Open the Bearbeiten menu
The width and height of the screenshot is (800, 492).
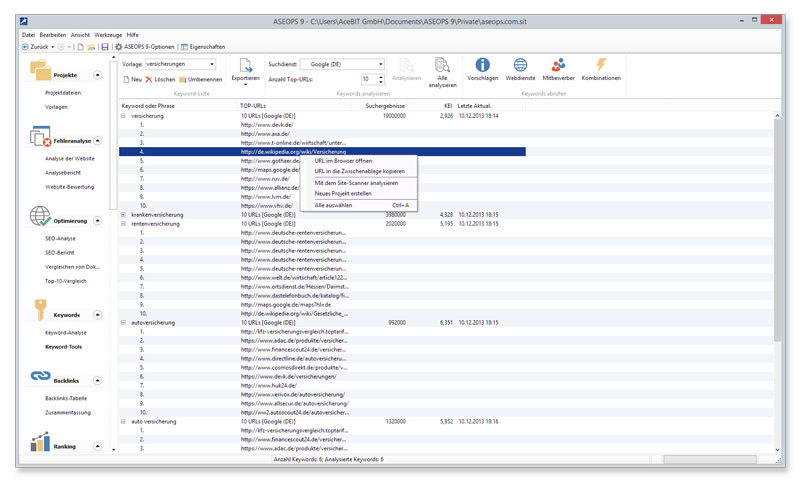coord(53,35)
